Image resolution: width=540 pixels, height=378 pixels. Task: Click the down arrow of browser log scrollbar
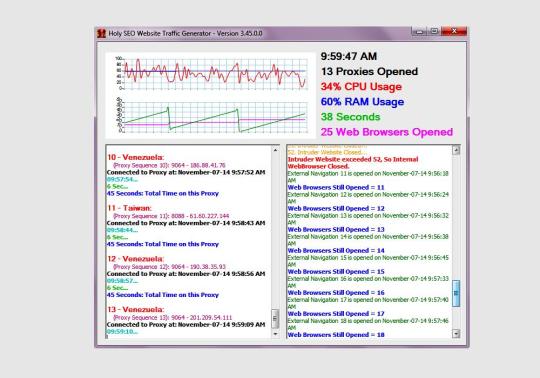(456, 333)
